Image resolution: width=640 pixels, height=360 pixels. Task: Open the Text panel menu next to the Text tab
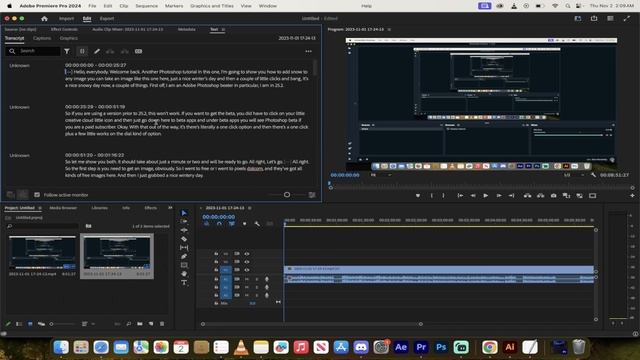click(223, 29)
